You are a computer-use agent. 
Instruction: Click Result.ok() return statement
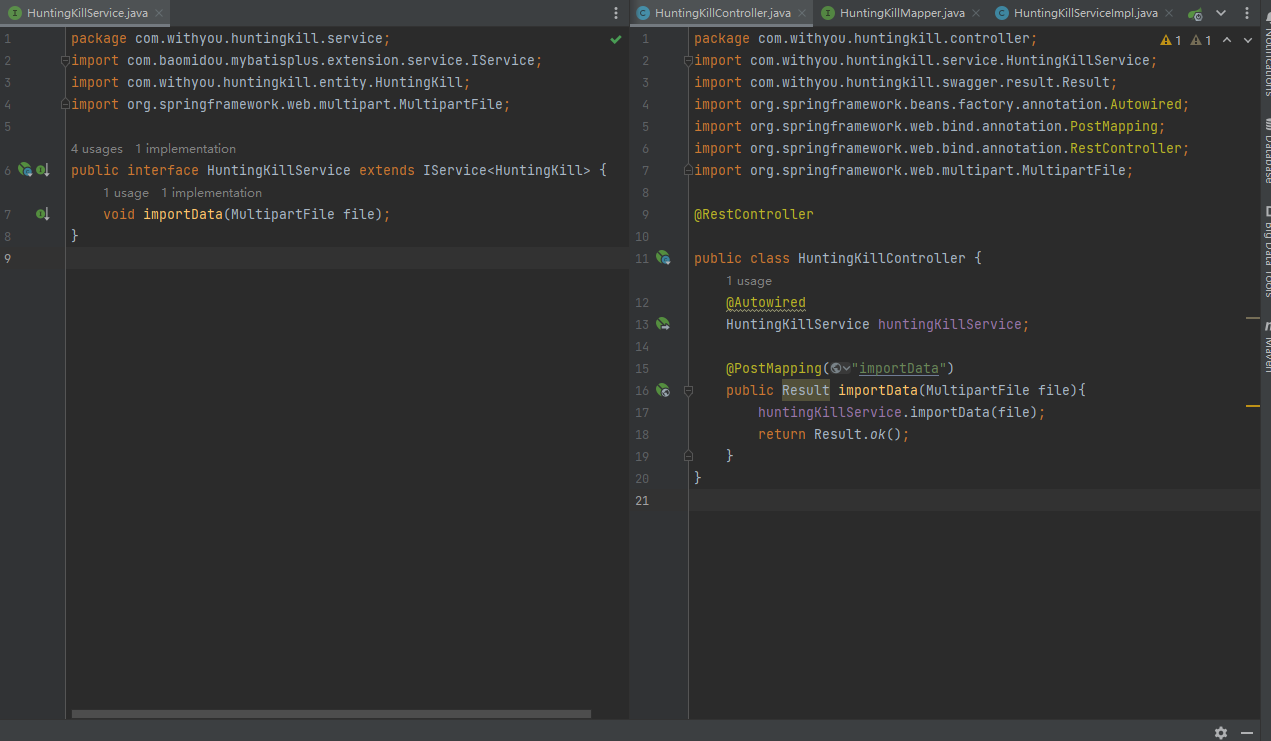coord(834,434)
